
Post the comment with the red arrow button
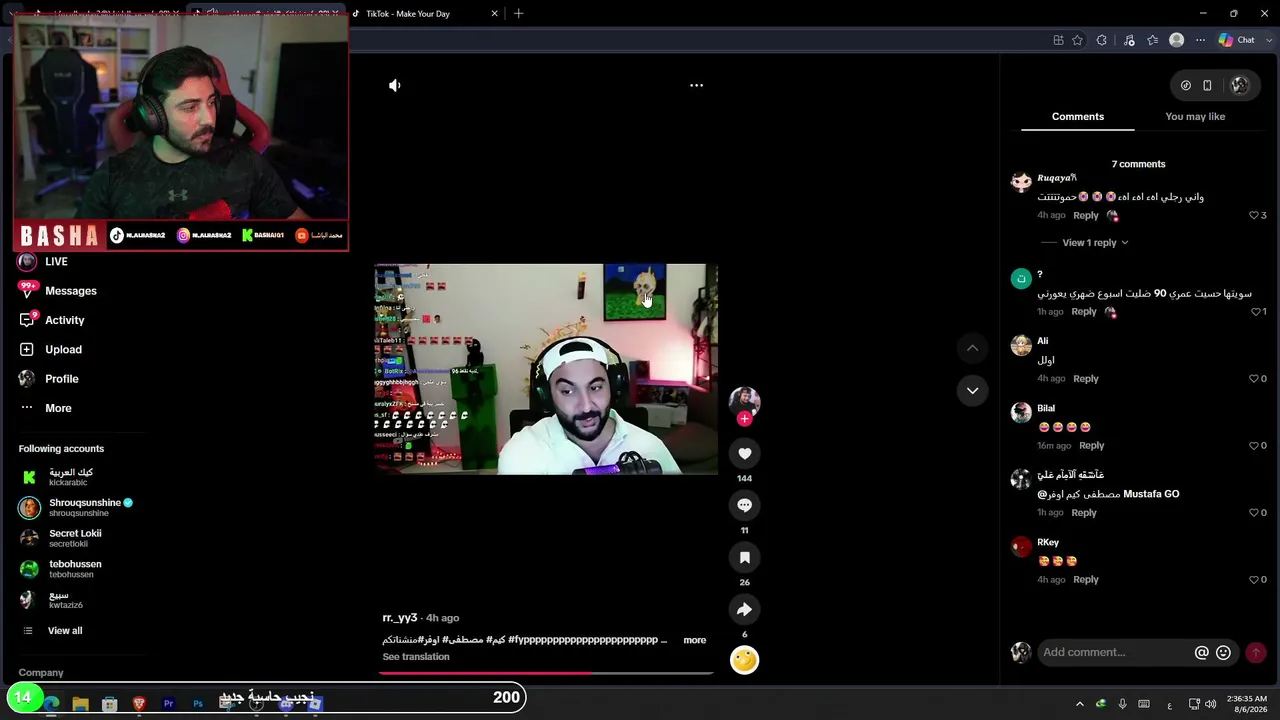coord(1256,653)
